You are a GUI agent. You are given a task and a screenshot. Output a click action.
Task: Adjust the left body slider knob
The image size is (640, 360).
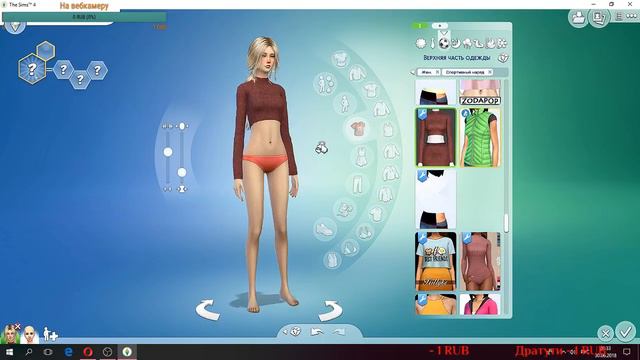point(168,152)
